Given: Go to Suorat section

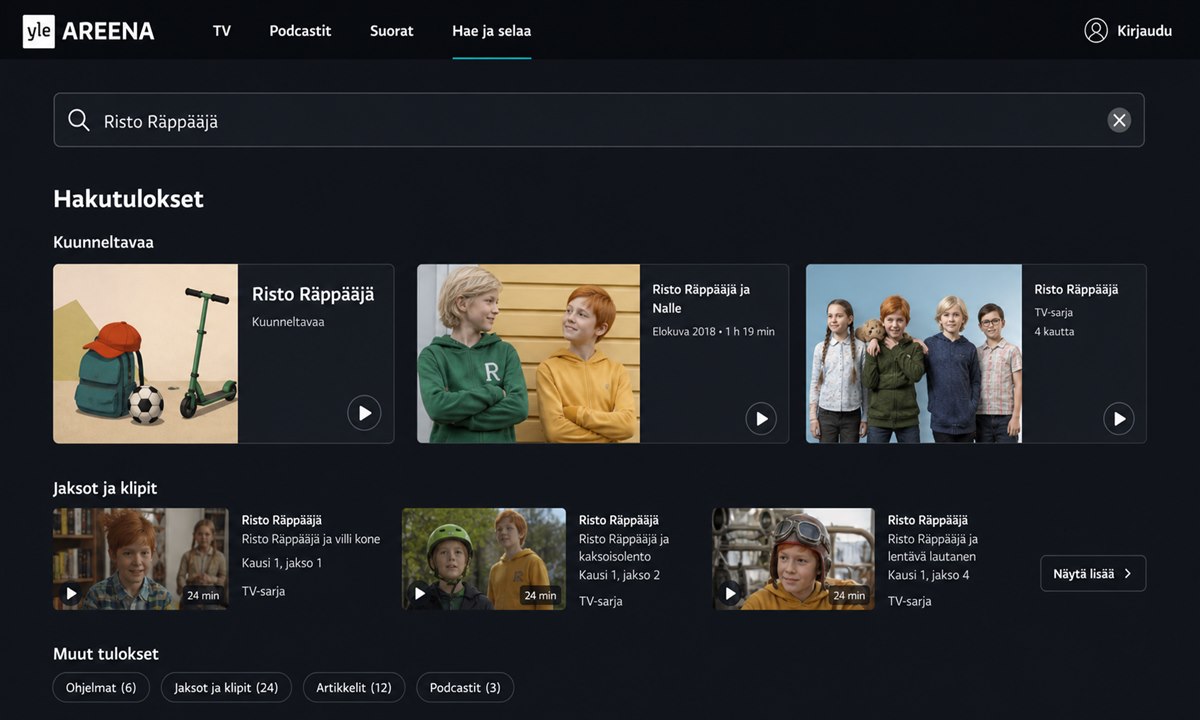Looking at the screenshot, I should tap(391, 31).
